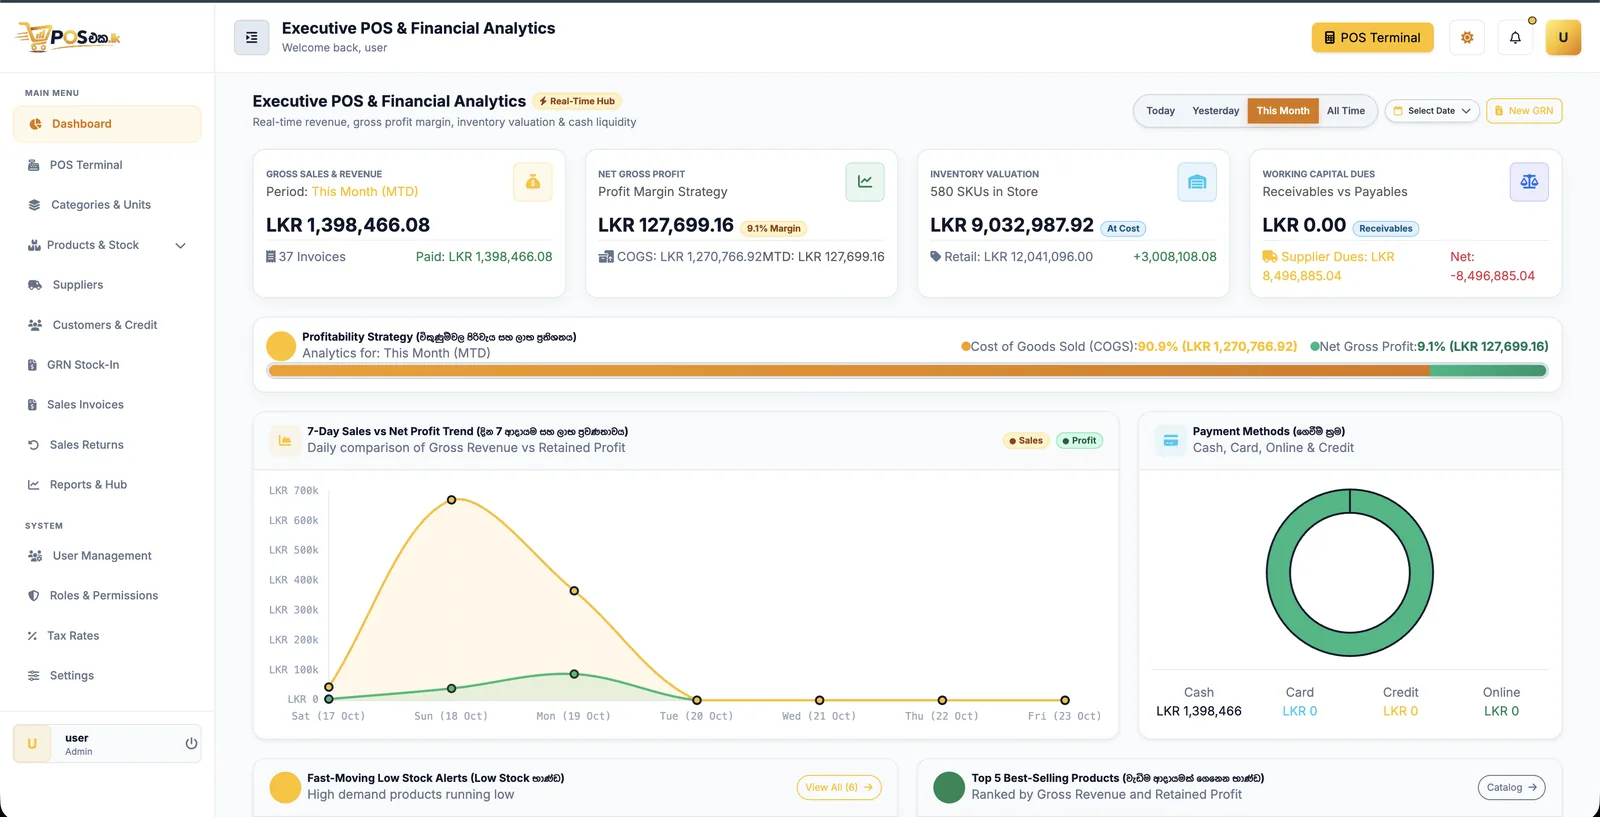Screen dimensions: 1600x817
Task: Switch theme with the sun icon
Action: click(1467, 37)
